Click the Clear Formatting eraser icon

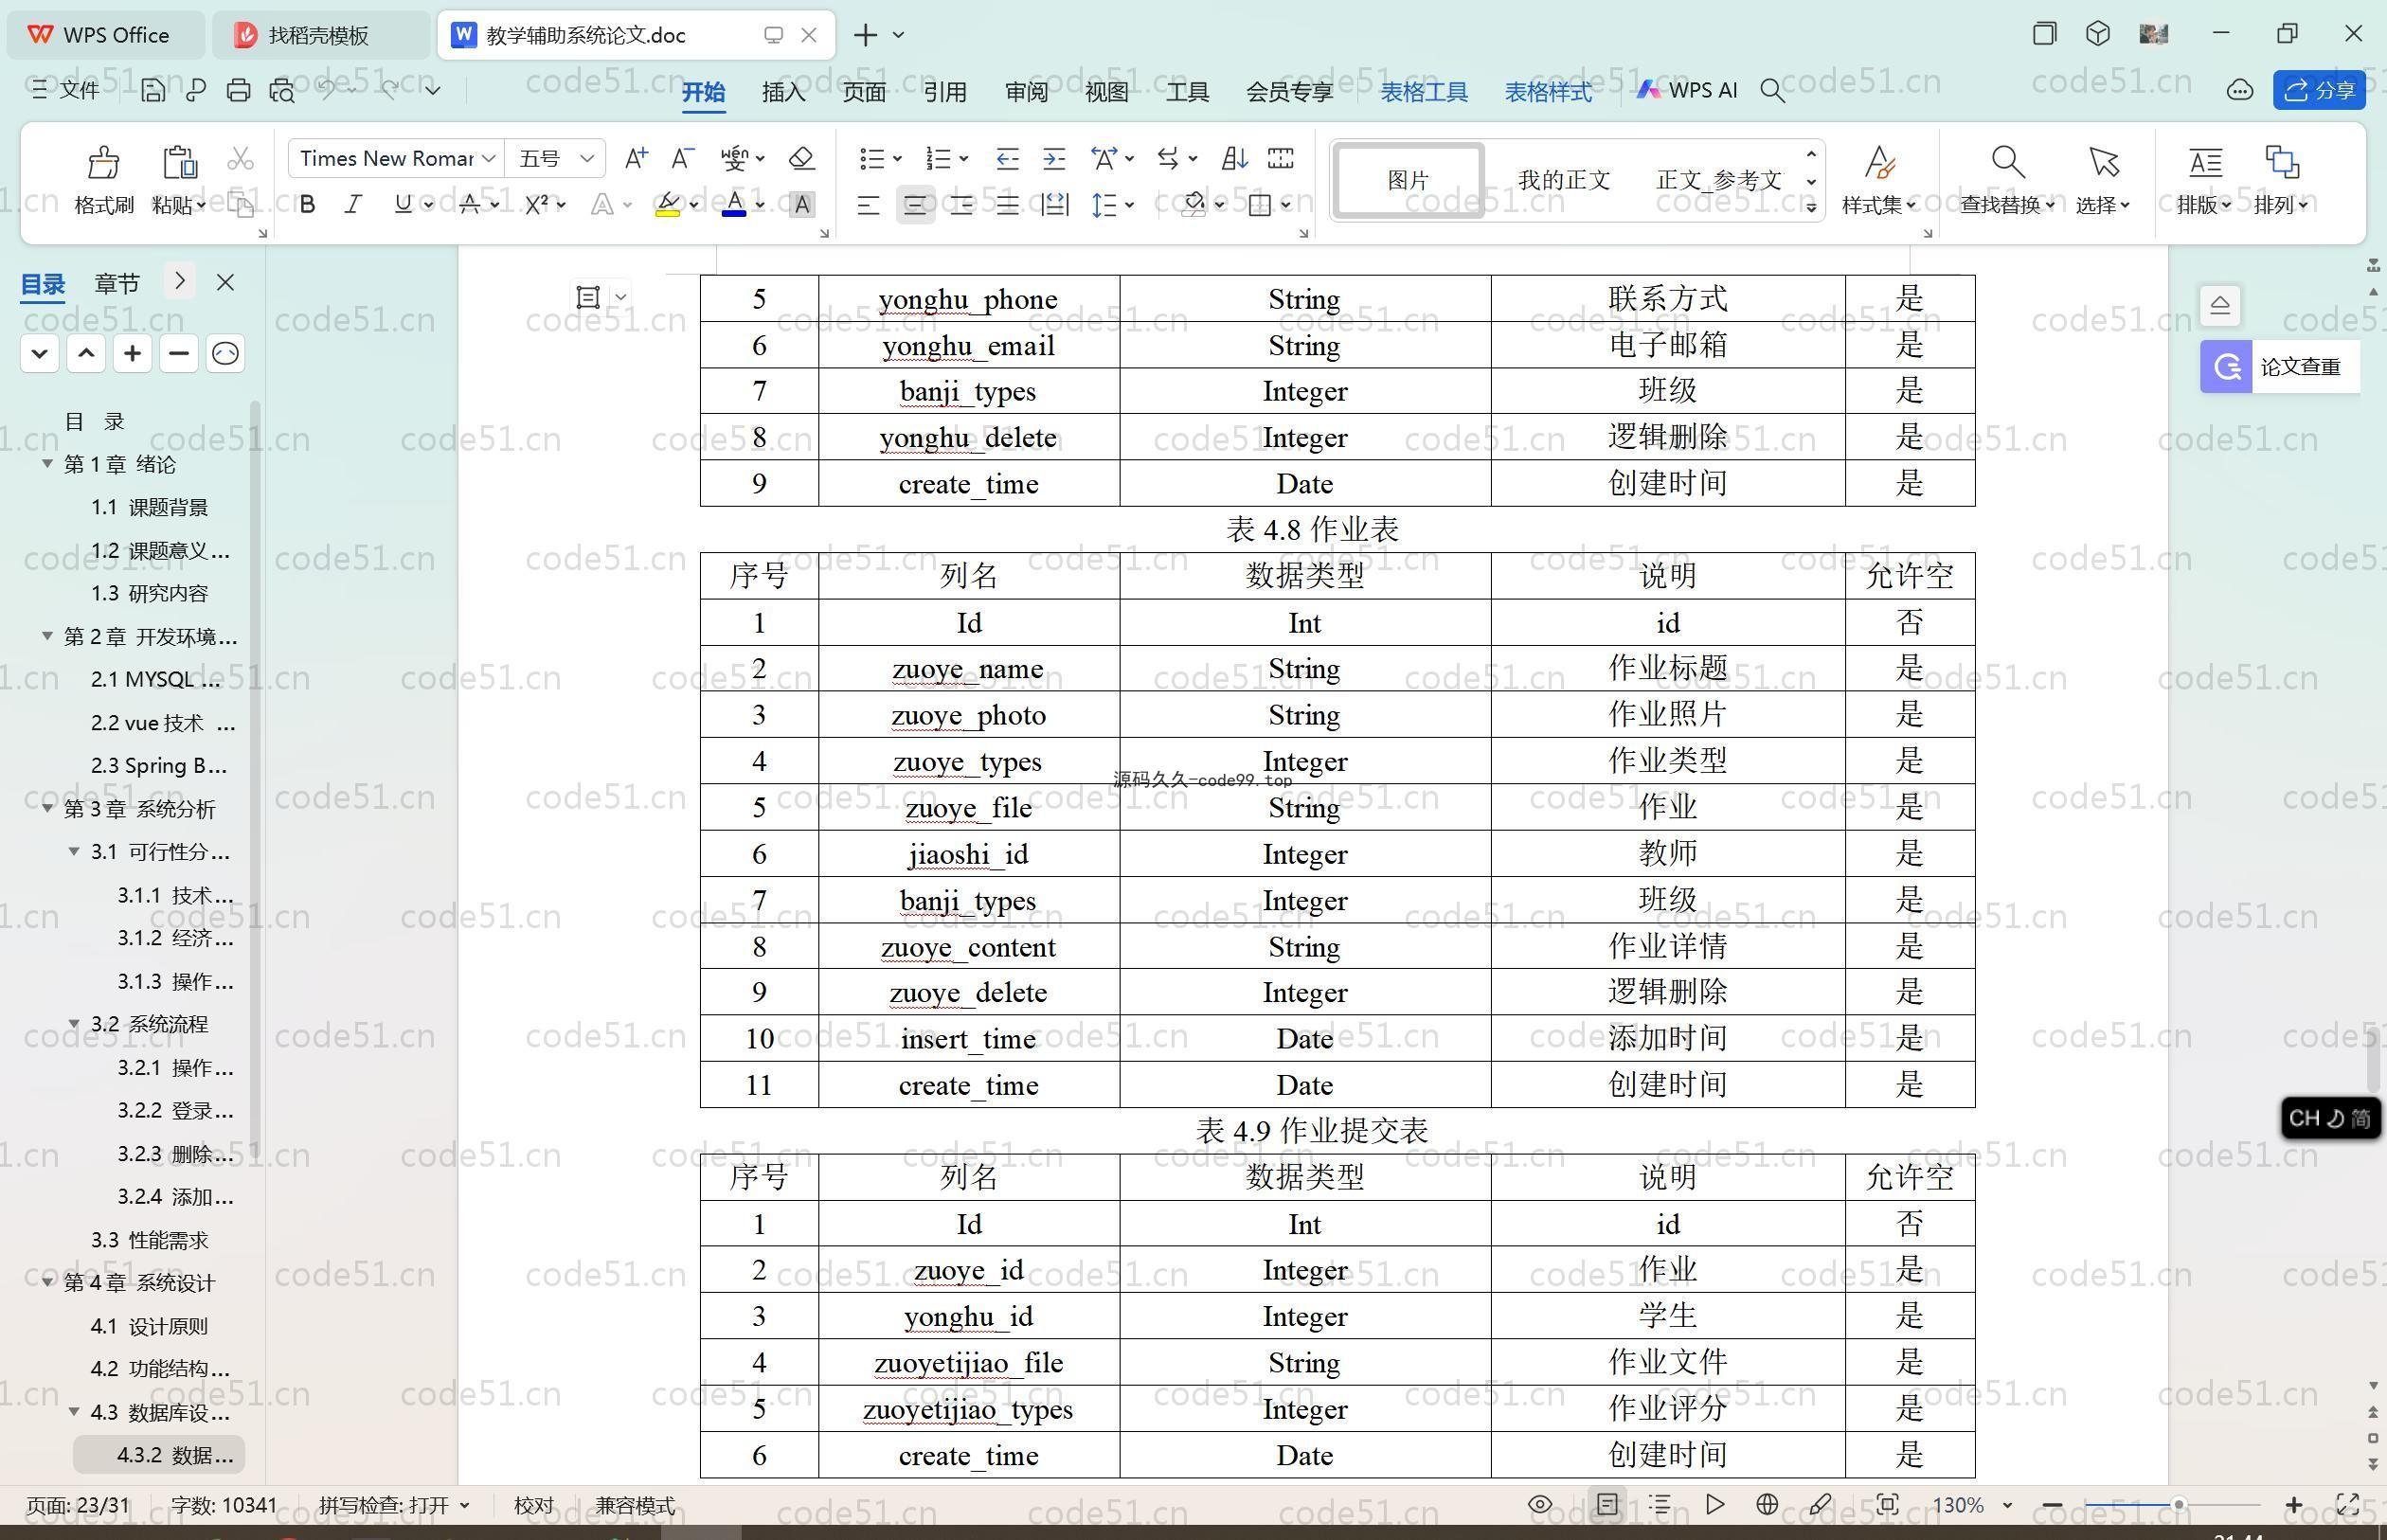pos(802,158)
